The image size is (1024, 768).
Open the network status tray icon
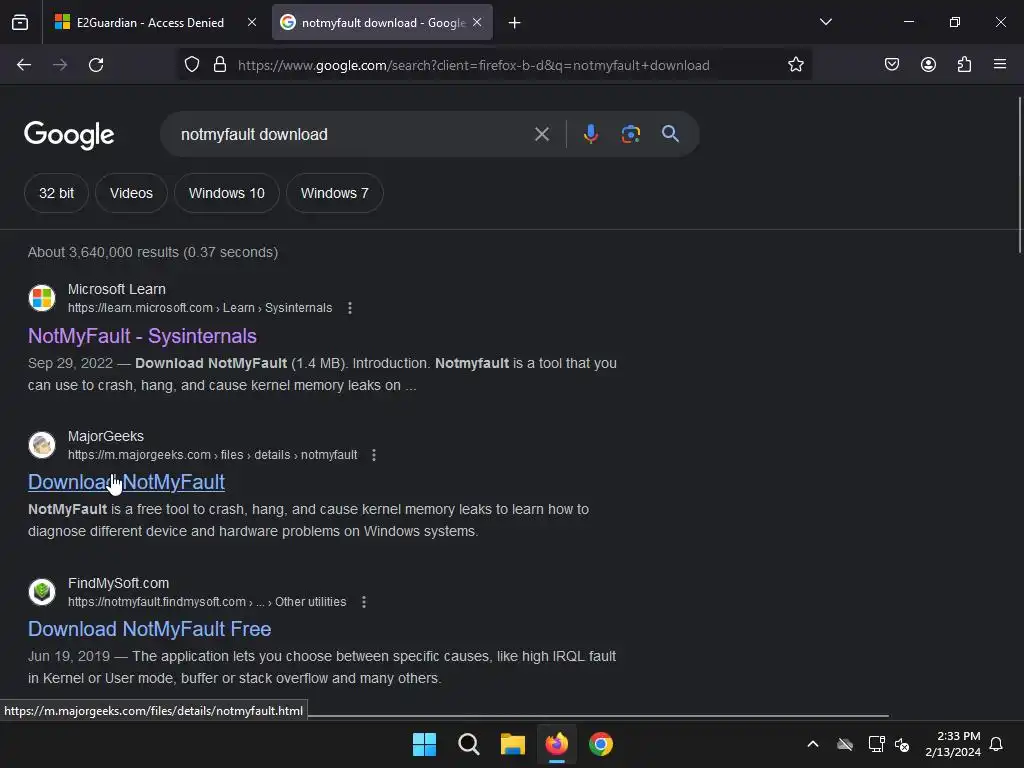pos(876,744)
